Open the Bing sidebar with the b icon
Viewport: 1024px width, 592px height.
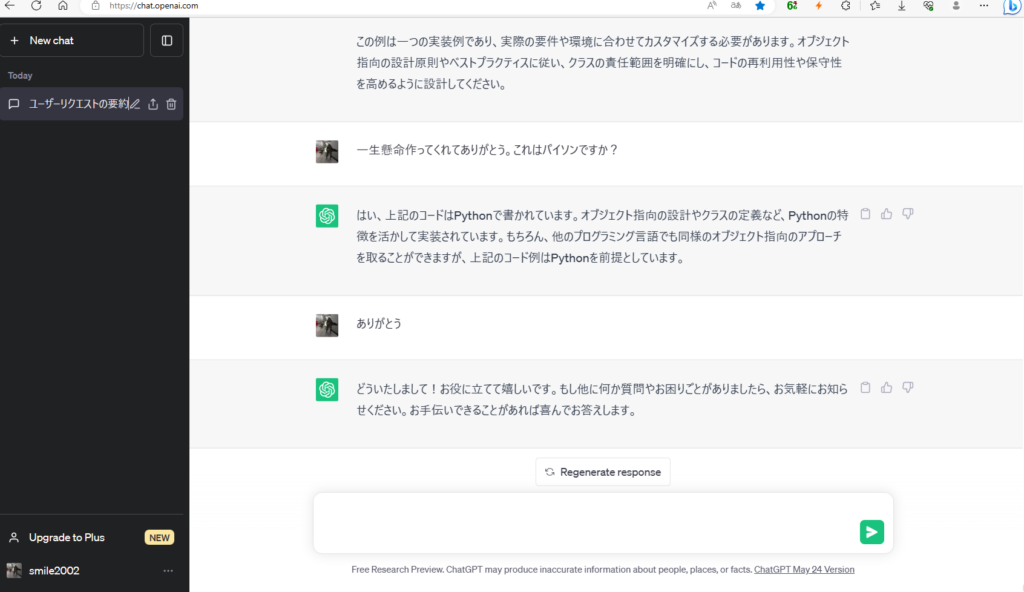coord(1011,6)
